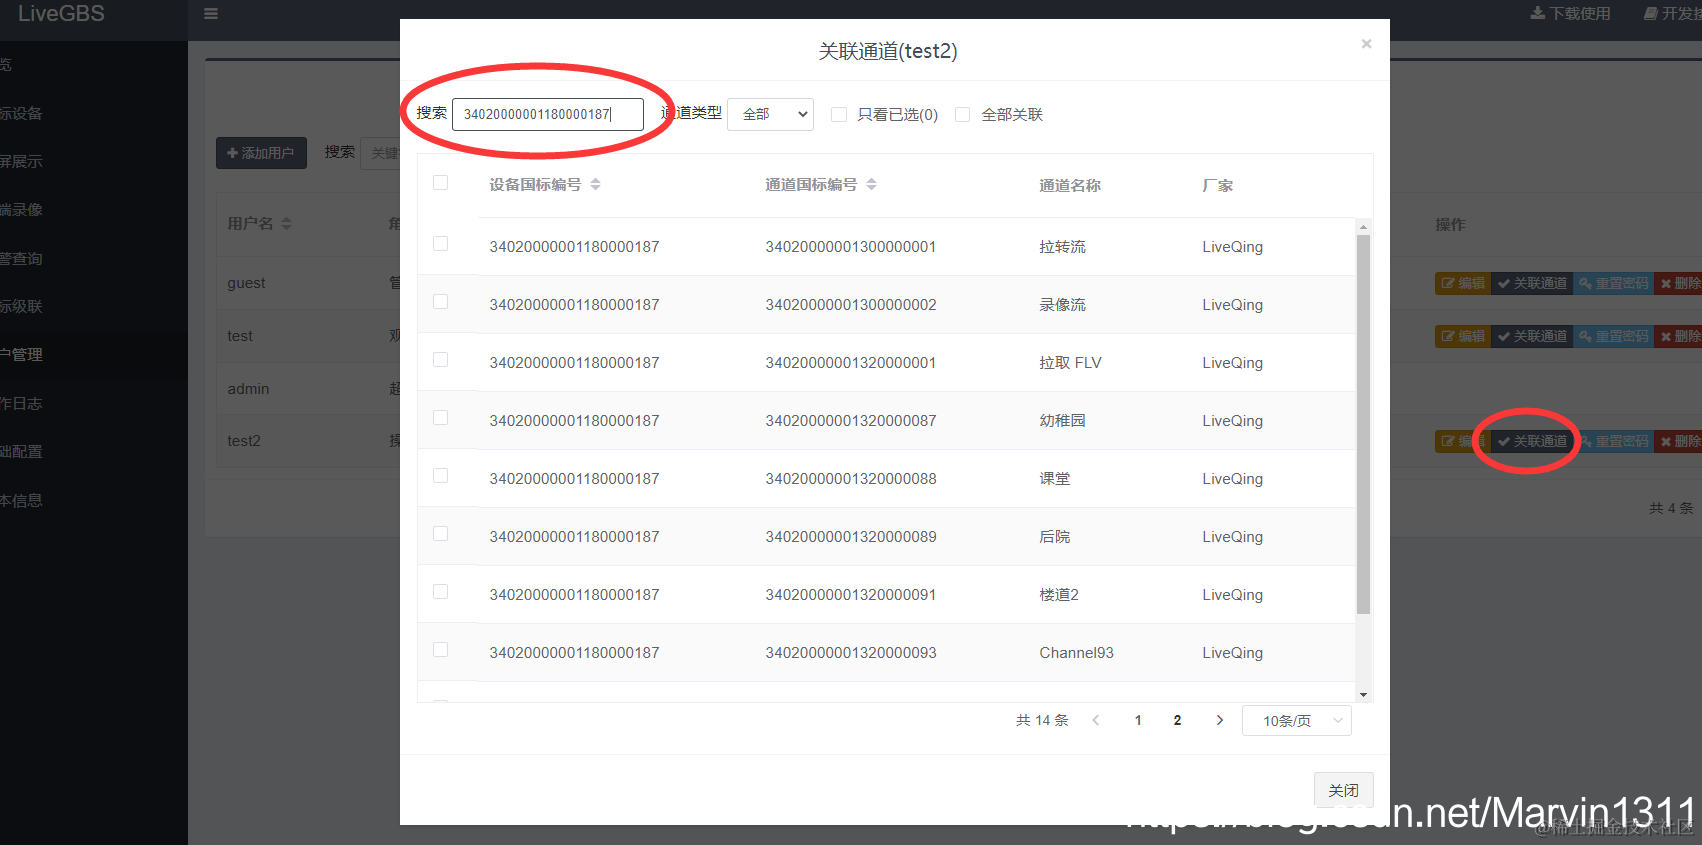This screenshot has height=845, width=1702.
Task: Check the select-all checkbox in the table header
Action: [440, 182]
